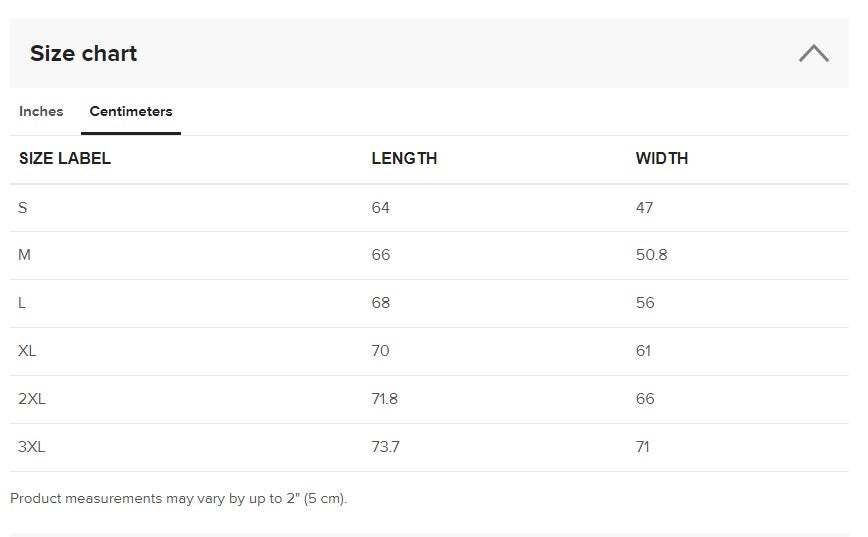Click the WIDTH column header
This screenshot has height=537, width=868.
pyautogui.click(x=662, y=158)
